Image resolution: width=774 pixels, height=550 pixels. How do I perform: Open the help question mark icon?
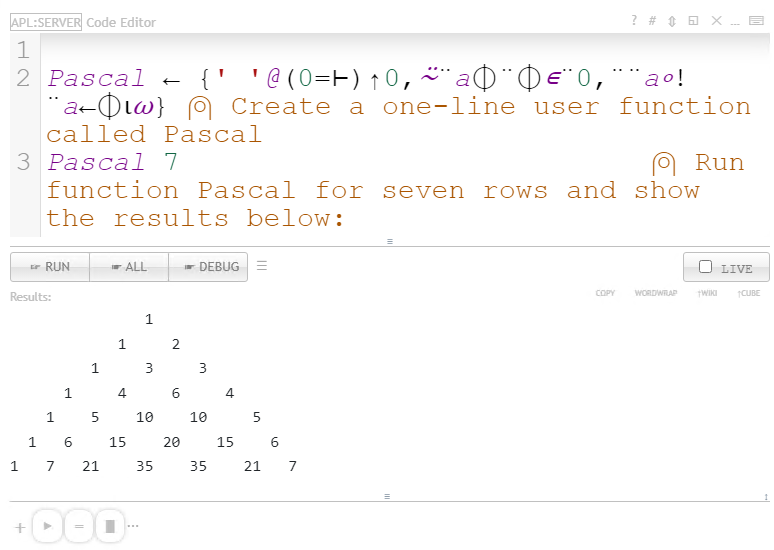(634, 21)
